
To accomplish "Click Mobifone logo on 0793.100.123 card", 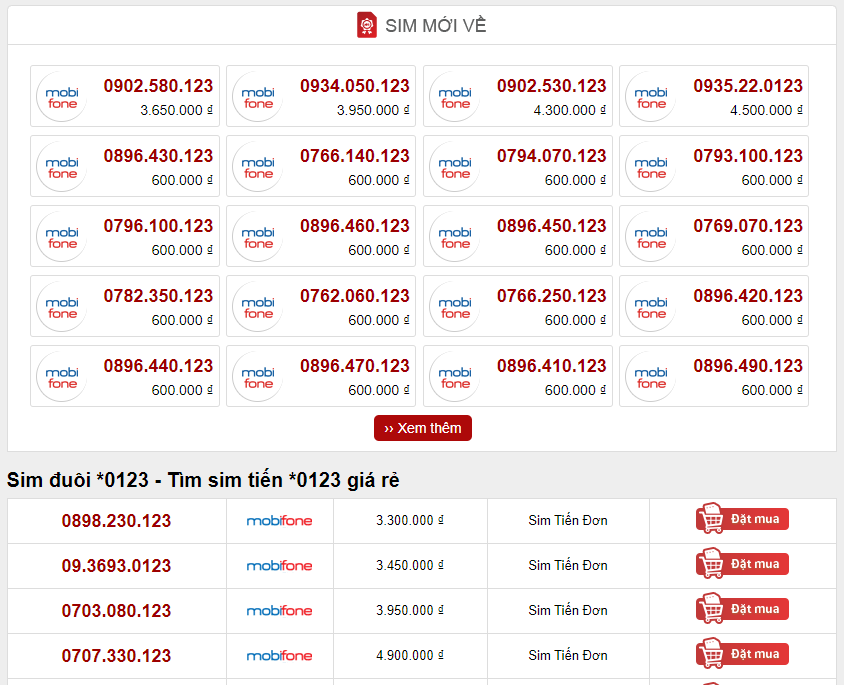I will (x=651, y=167).
